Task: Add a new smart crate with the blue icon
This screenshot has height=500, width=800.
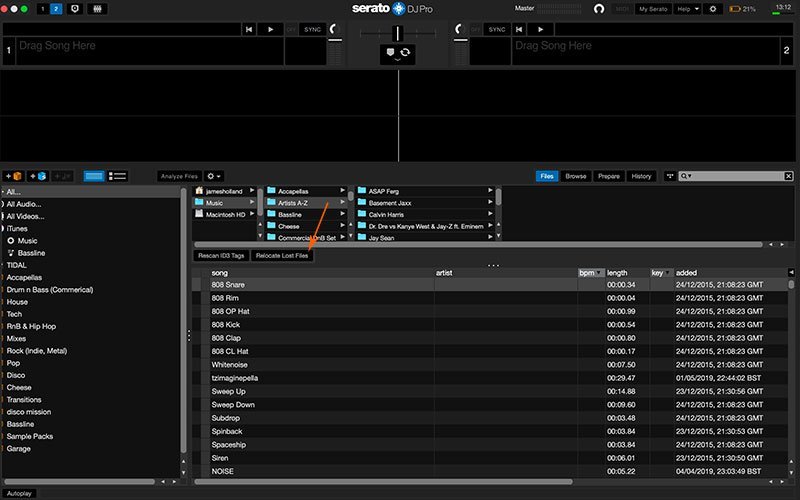Action: point(38,176)
